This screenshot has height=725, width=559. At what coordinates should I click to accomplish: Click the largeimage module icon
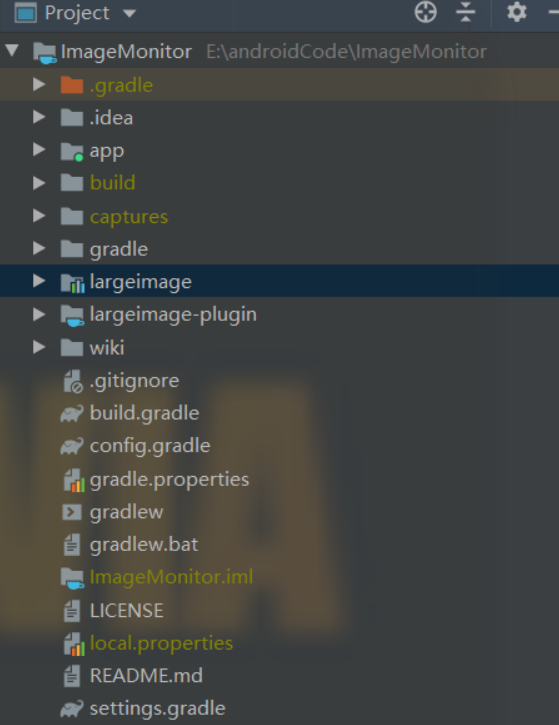tap(73, 282)
